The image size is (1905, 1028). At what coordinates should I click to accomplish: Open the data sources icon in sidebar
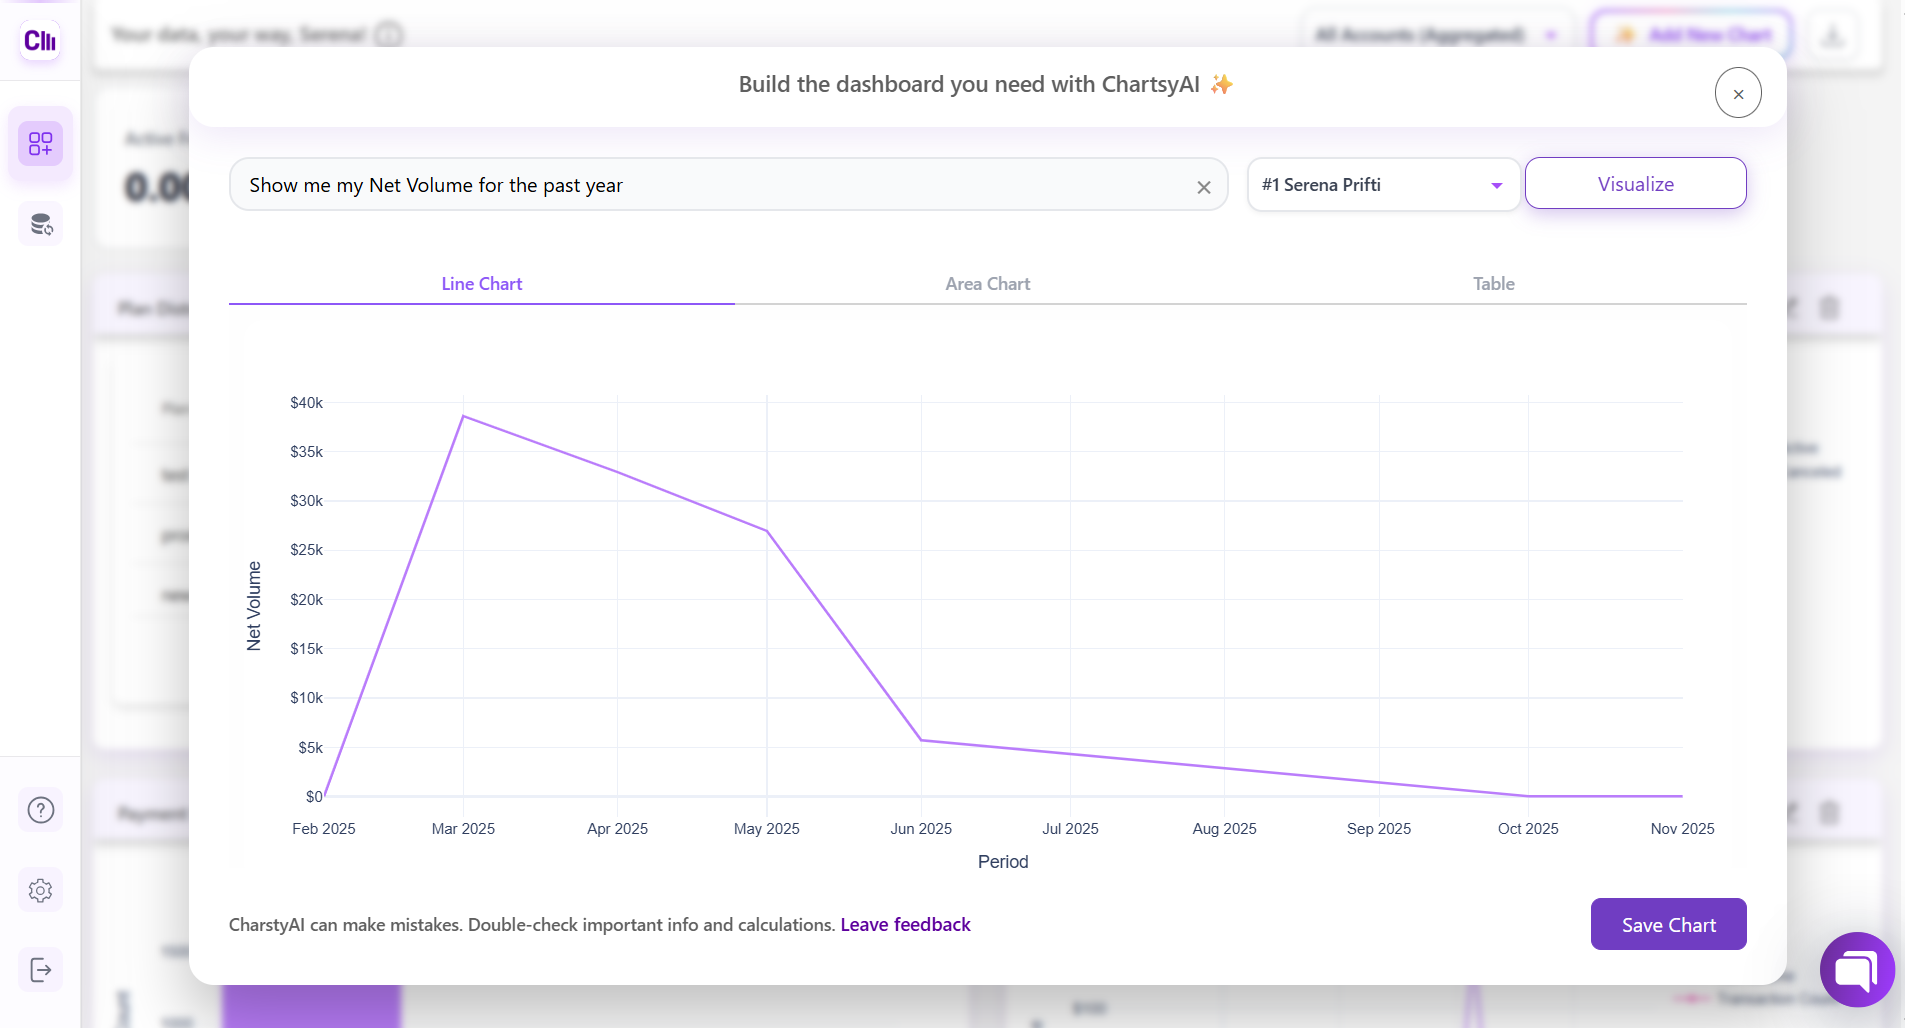point(41,223)
